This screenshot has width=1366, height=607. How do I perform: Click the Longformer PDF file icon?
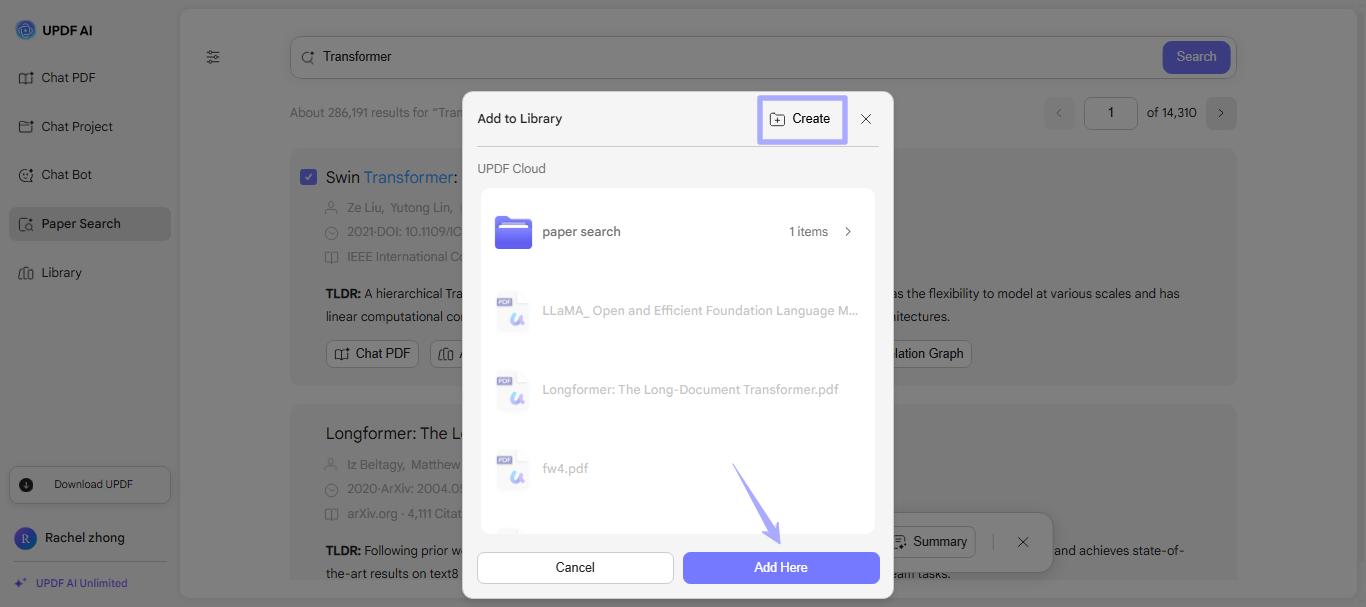pos(513,390)
